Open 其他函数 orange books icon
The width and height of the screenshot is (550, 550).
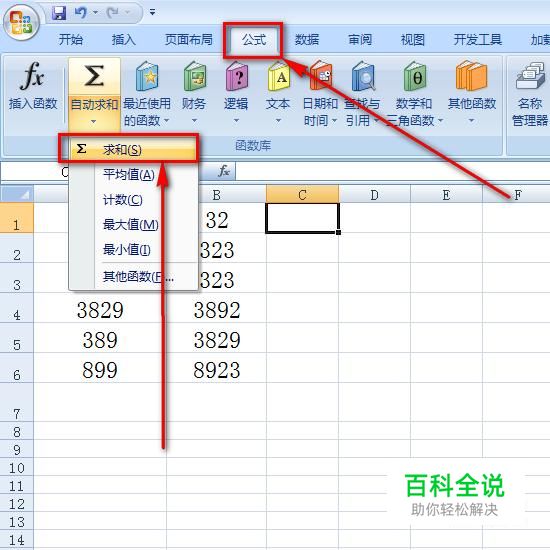pos(472,77)
